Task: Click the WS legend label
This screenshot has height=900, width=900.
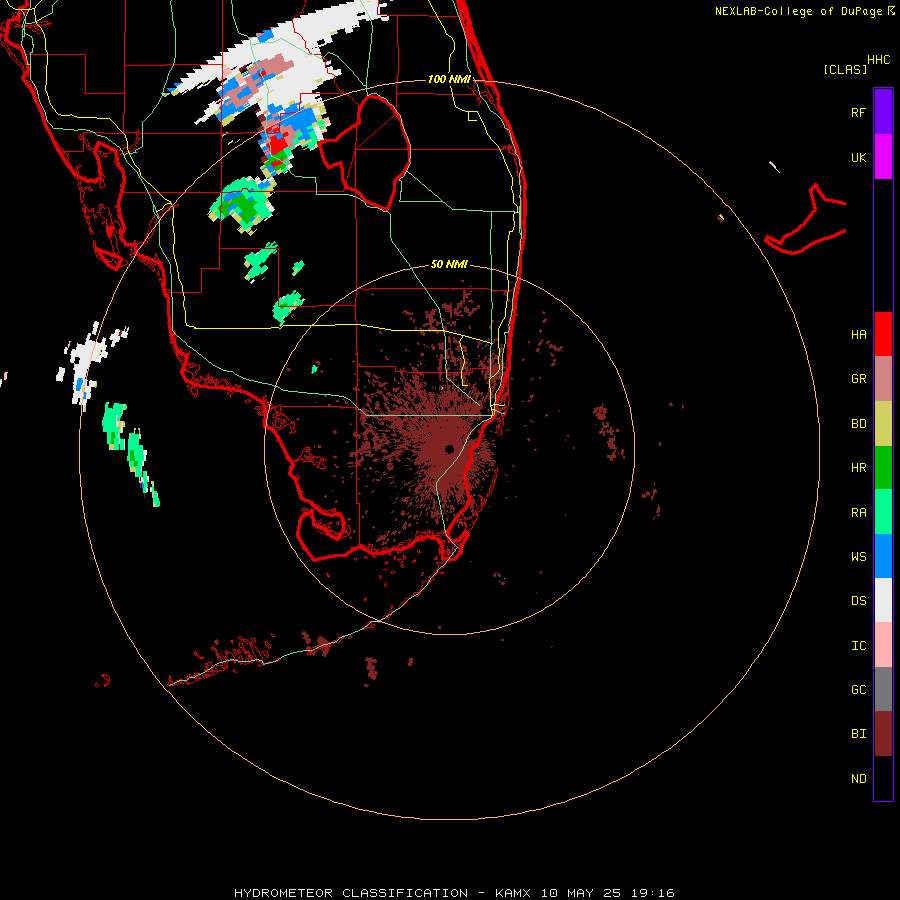Action: [858, 556]
